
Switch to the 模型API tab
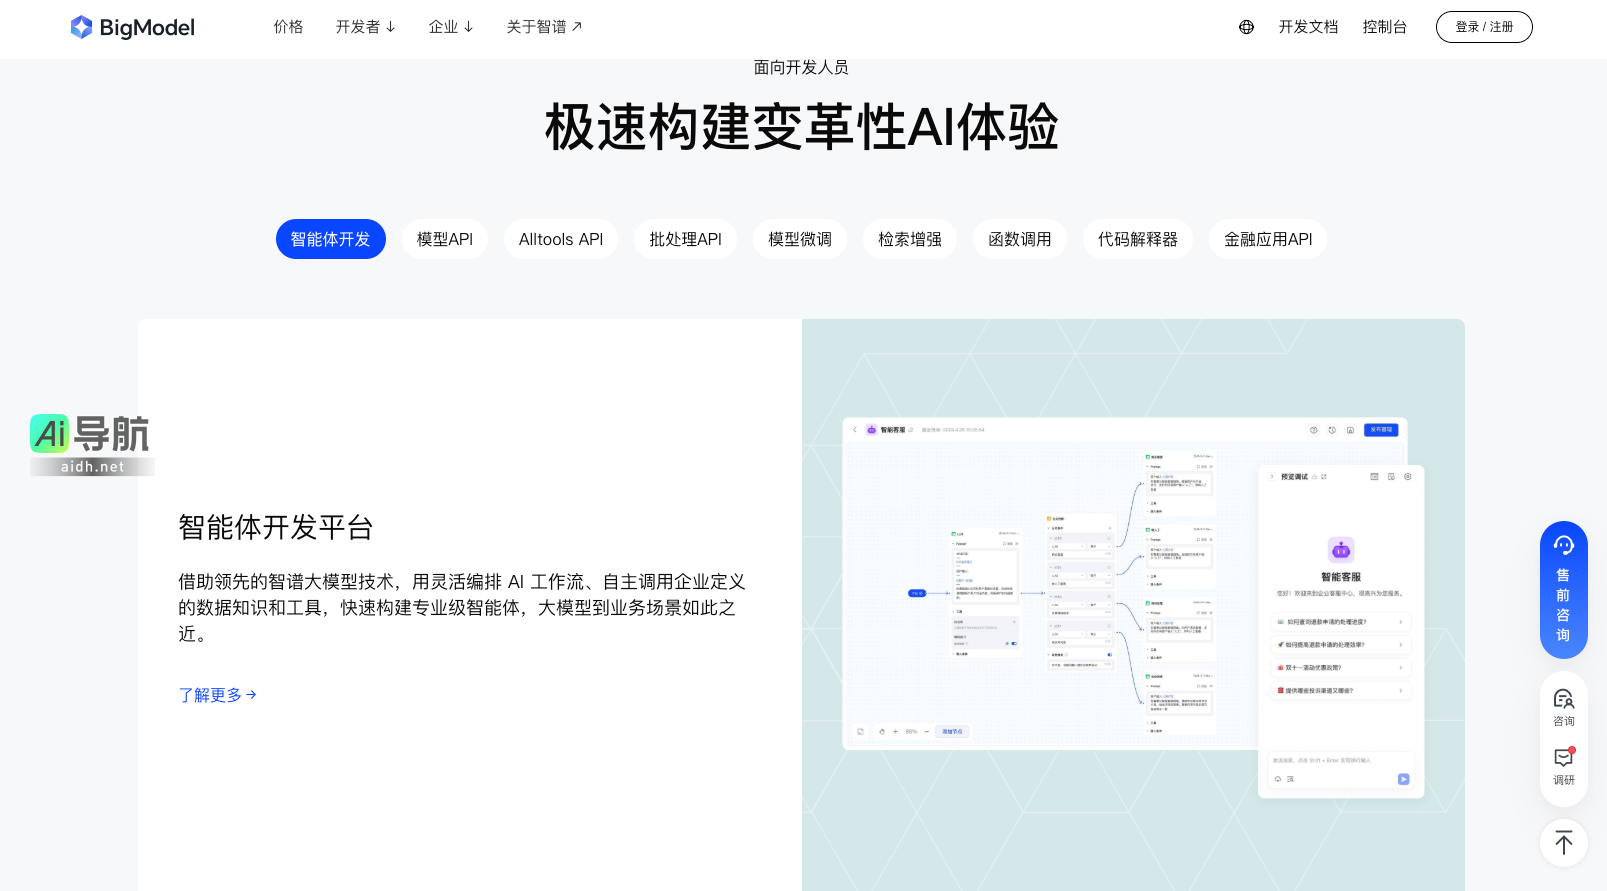tap(444, 239)
